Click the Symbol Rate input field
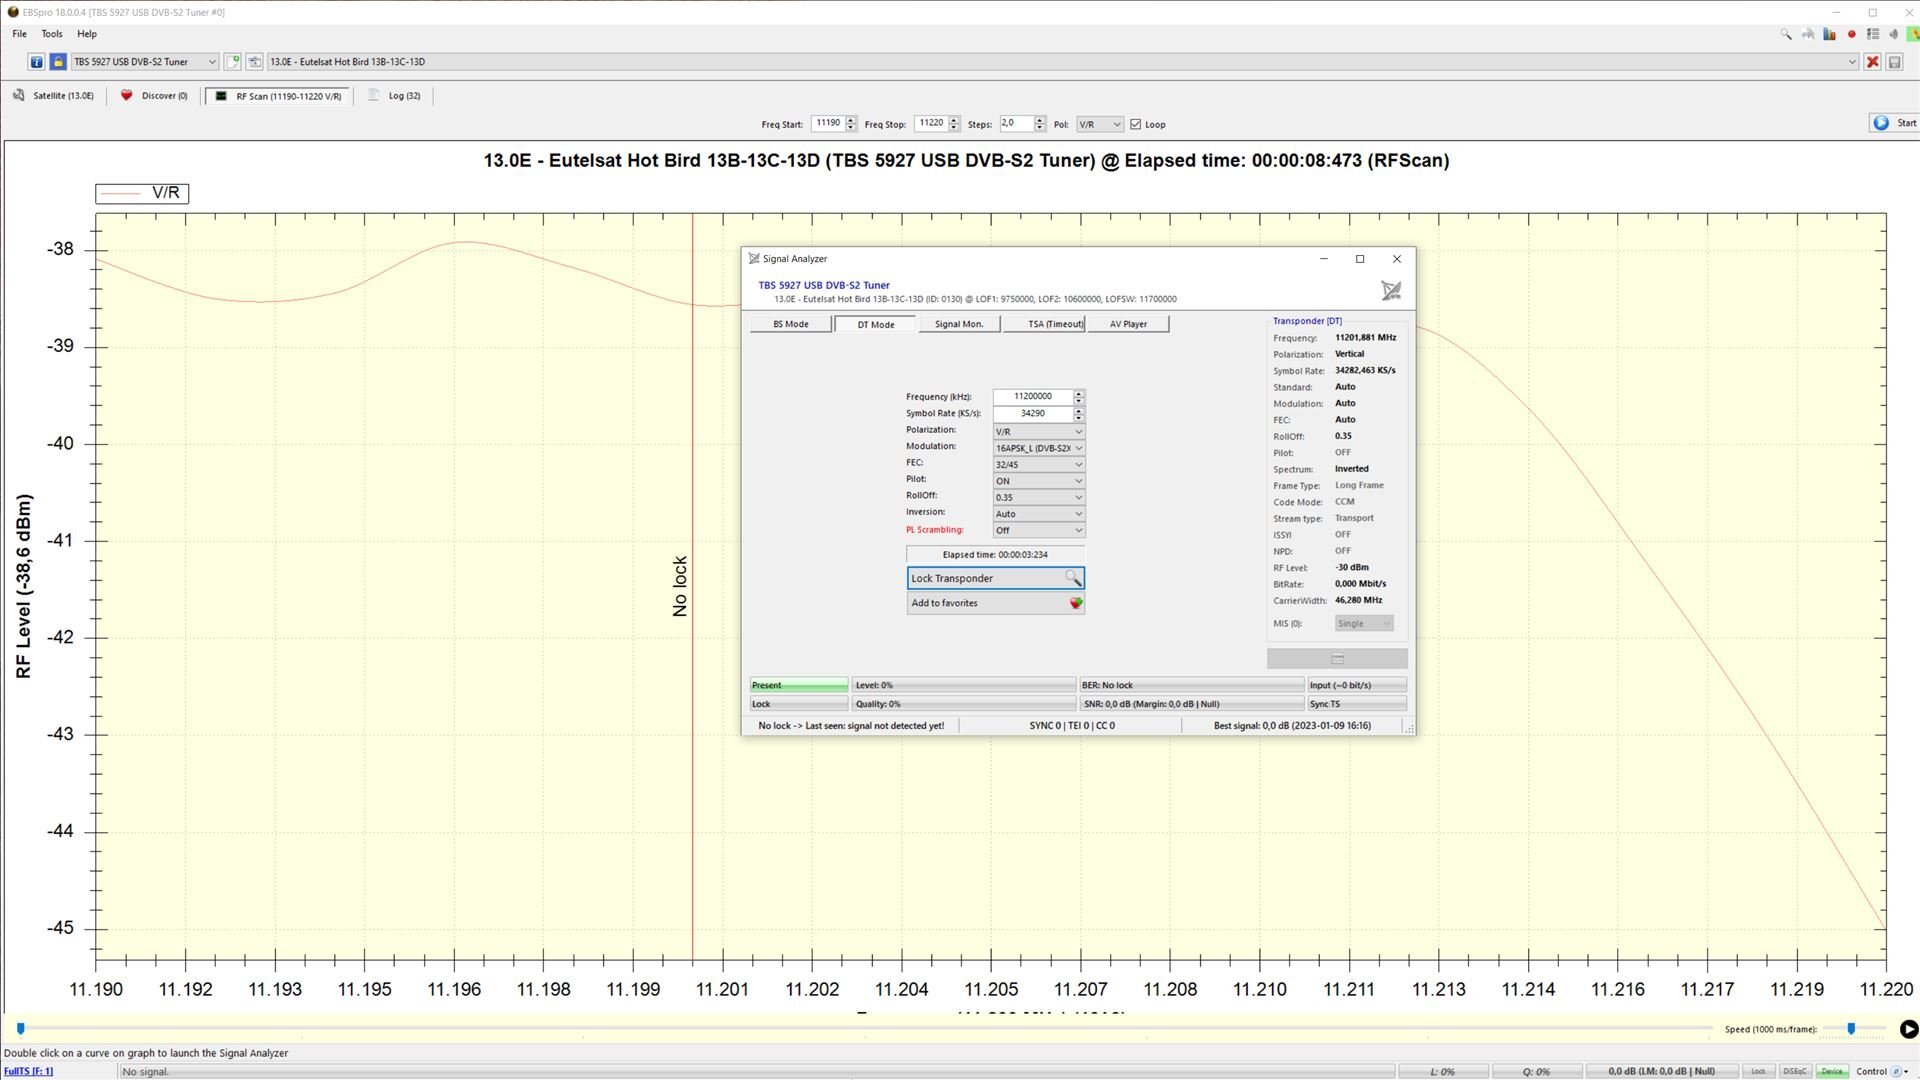 (1032, 413)
